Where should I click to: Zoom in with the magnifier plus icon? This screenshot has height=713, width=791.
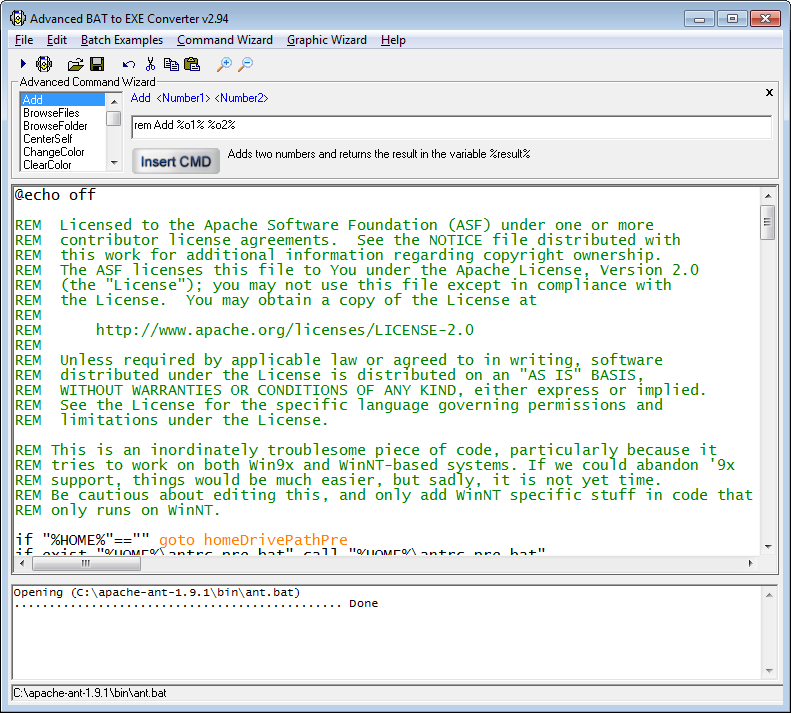pyautogui.click(x=224, y=64)
